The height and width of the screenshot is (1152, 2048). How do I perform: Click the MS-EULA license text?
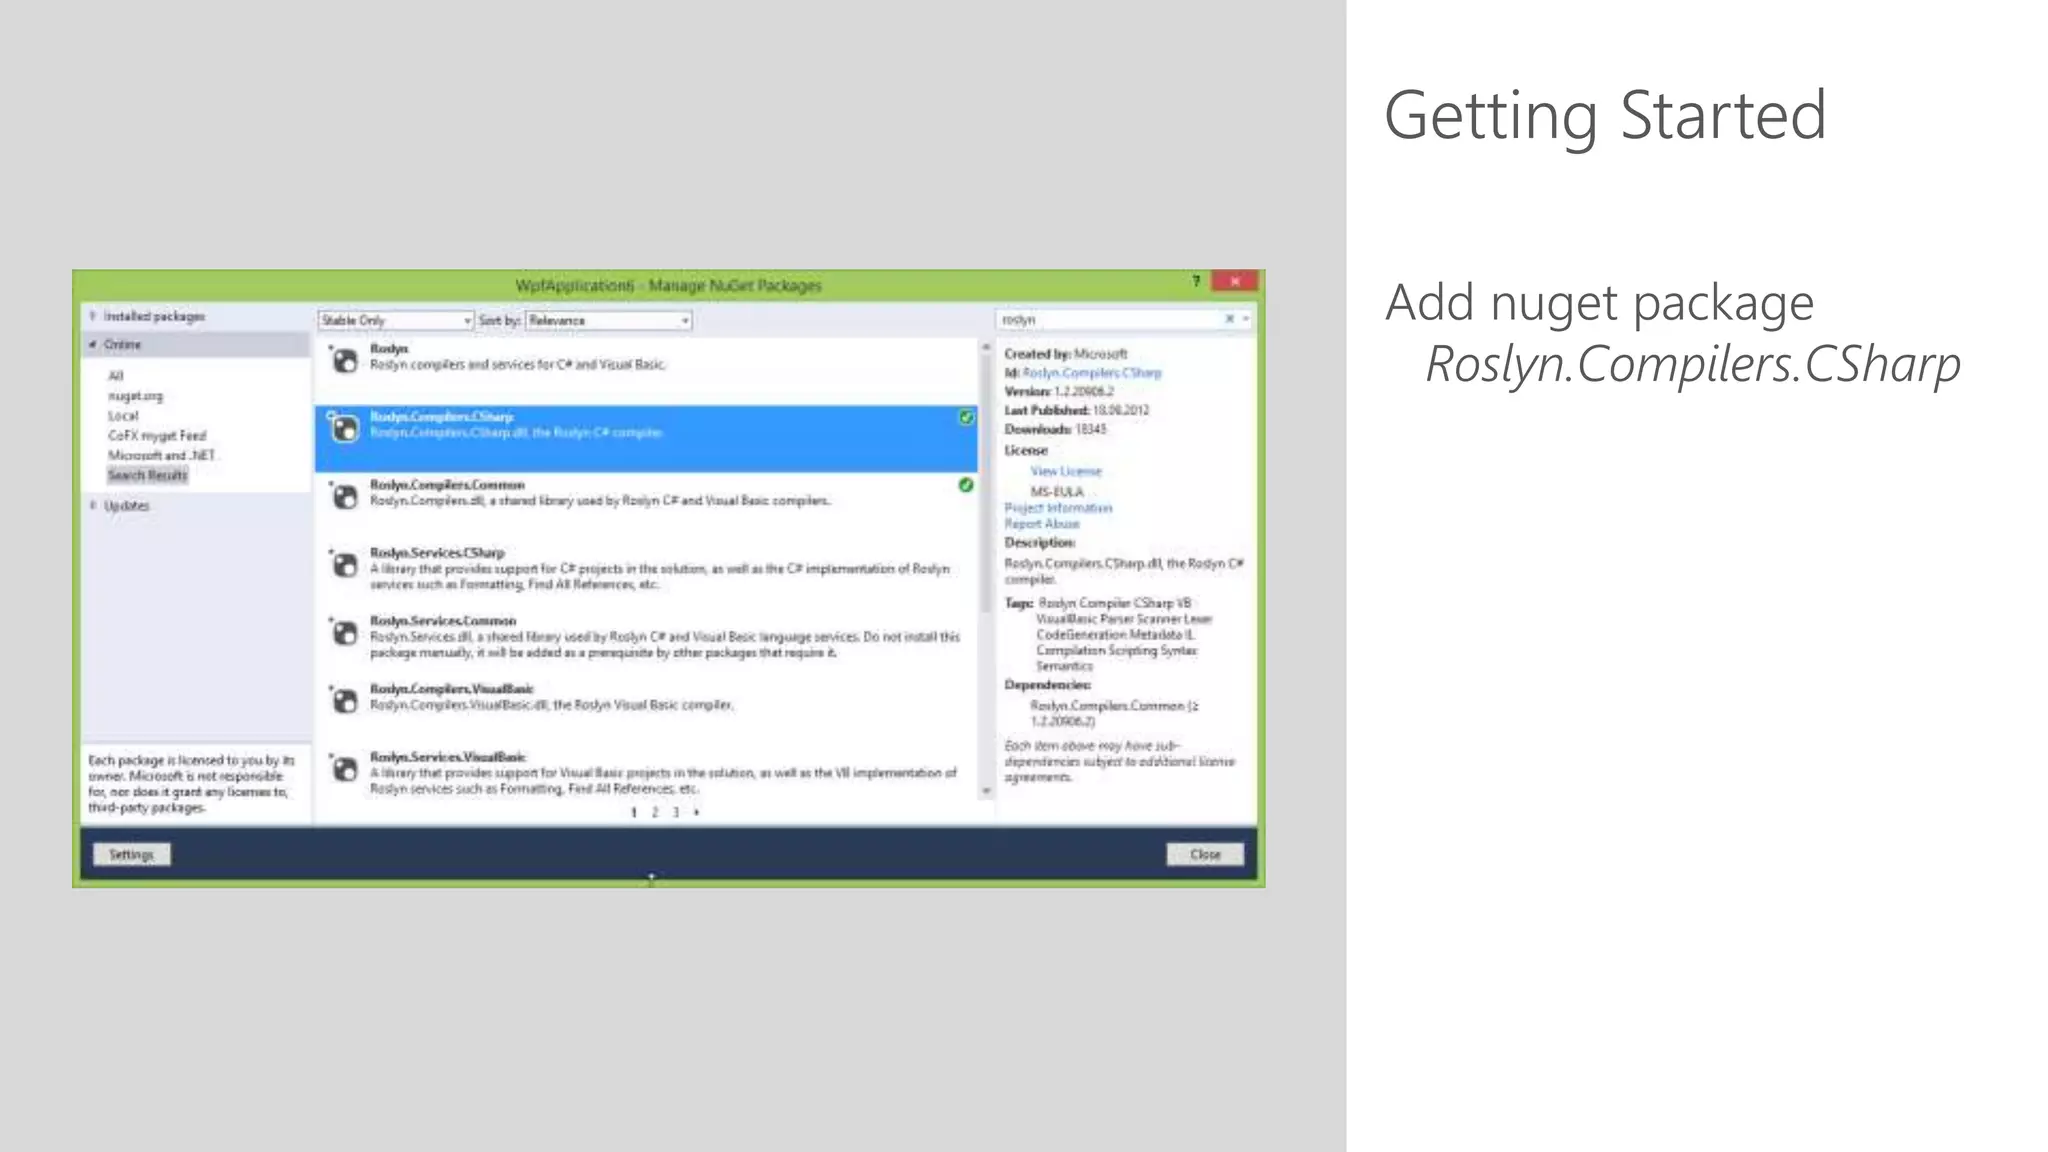(x=1057, y=492)
